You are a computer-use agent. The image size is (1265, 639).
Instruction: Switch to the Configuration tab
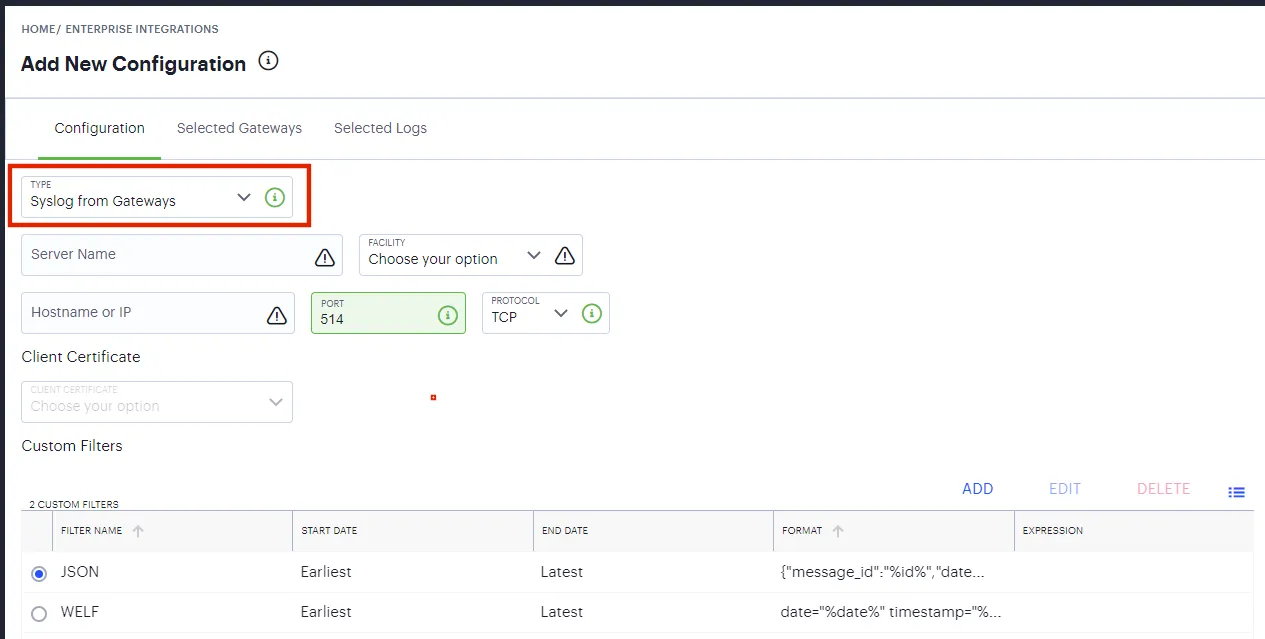click(x=100, y=128)
